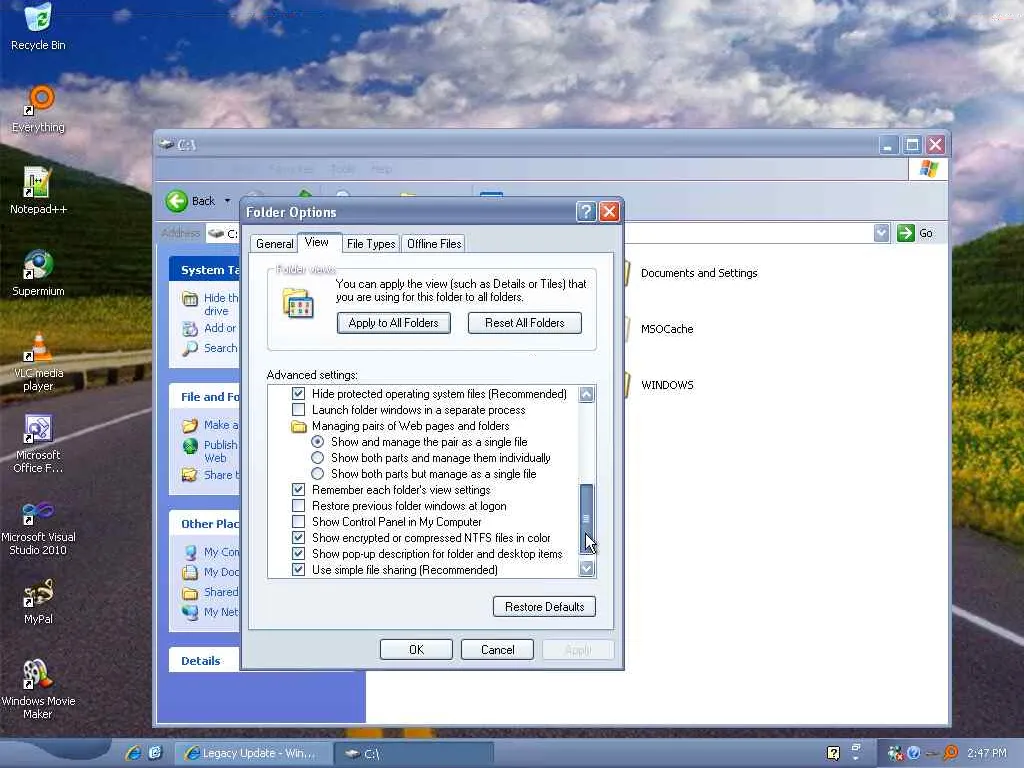Image resolution: width=1024 pixels, height=768 pixels.
Task: Select the MSOCache folder
Action: coord(667,330)
